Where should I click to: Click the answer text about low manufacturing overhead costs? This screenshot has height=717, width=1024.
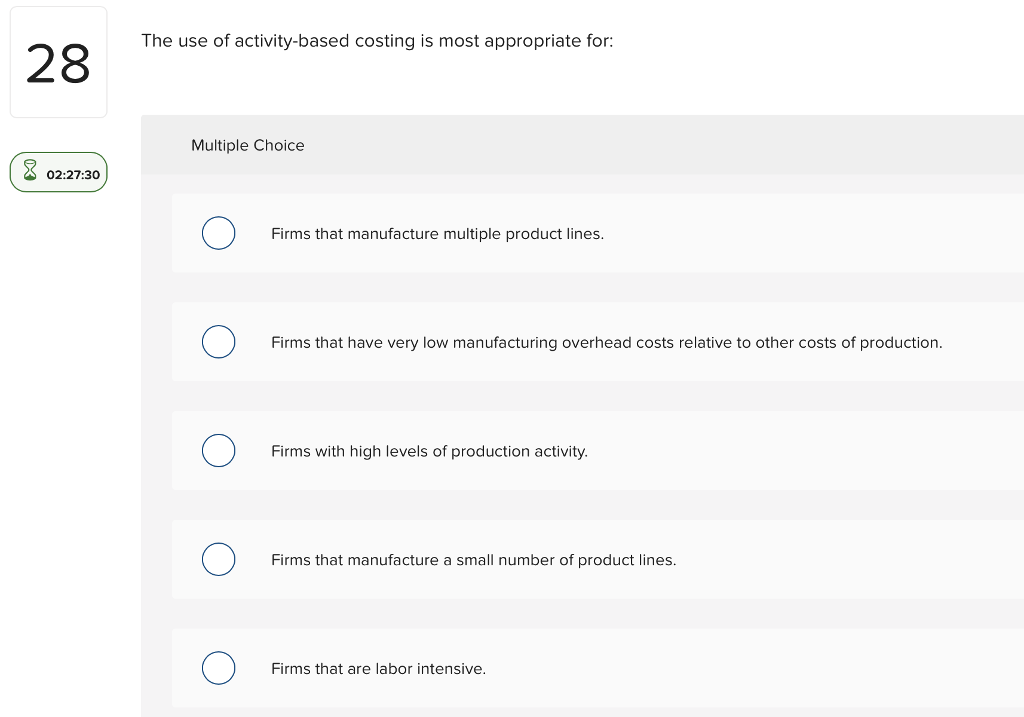coord(606,343)
